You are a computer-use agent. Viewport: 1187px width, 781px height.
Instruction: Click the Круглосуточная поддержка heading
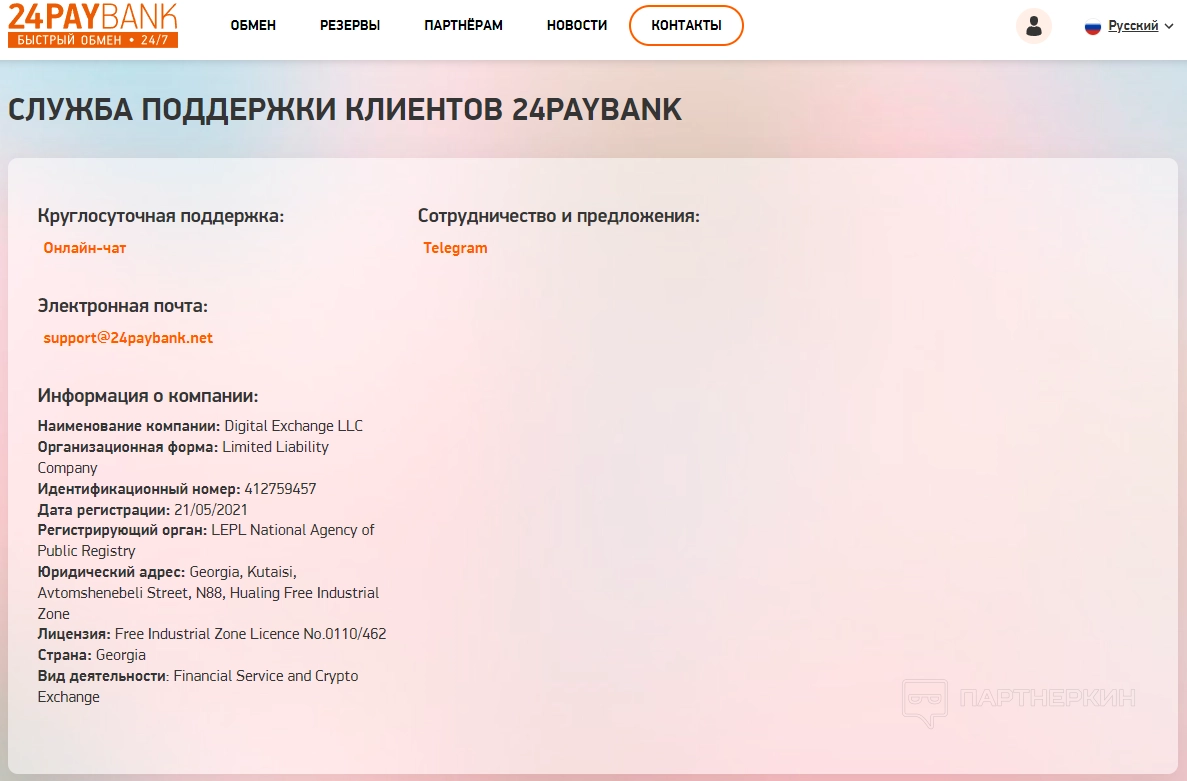coord(160,216)
